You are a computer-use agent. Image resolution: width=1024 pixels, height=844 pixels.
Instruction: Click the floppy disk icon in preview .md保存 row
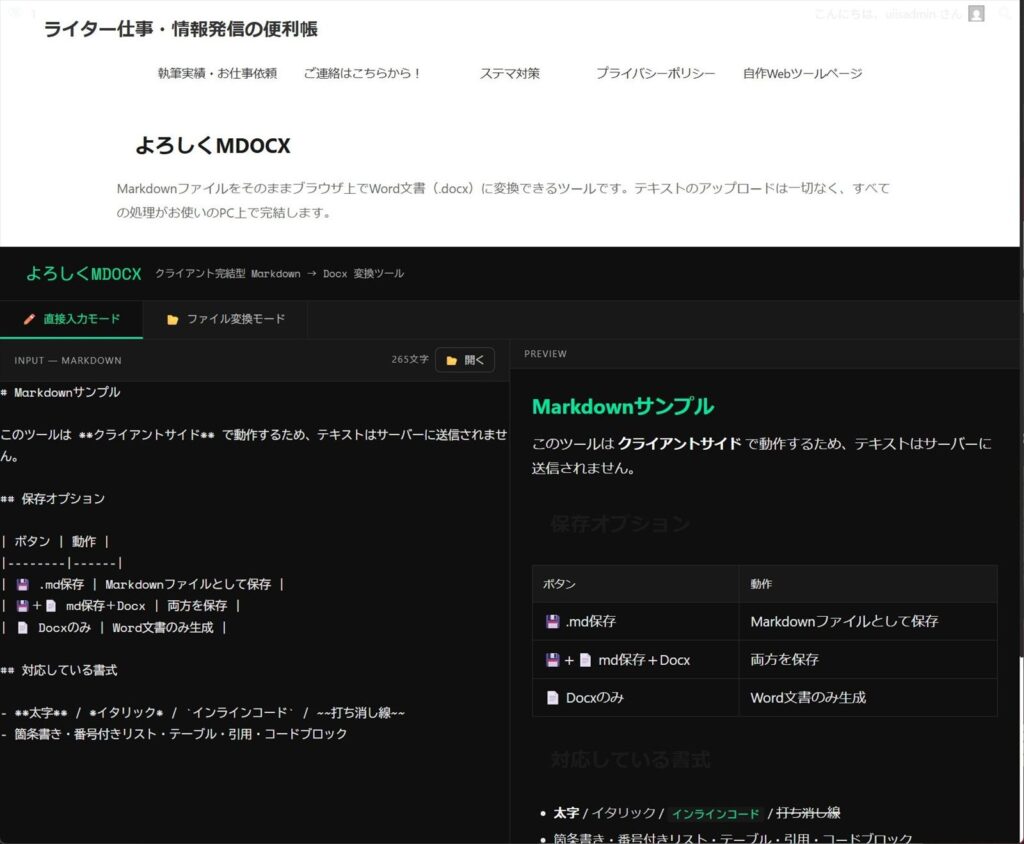pyautogui.click(x=552, y=621)
